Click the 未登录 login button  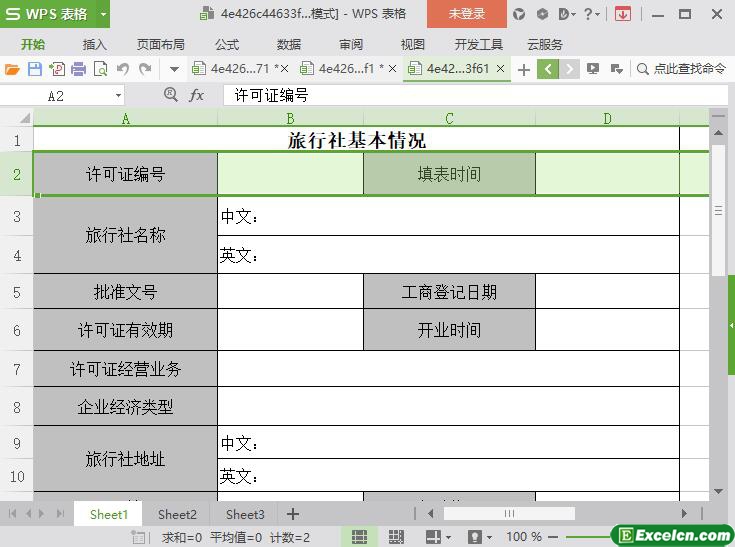[x=466, y=14]
